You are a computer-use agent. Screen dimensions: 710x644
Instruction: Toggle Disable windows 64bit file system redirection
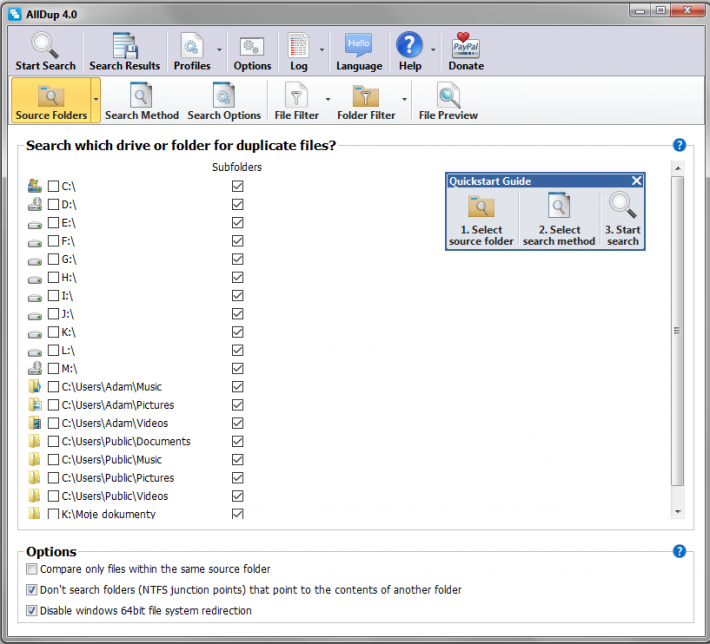[x=31, y=610]
